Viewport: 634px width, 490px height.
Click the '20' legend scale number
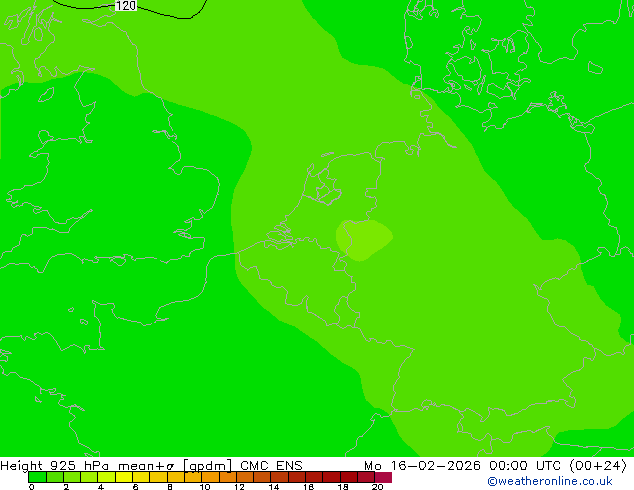(378, 487)
